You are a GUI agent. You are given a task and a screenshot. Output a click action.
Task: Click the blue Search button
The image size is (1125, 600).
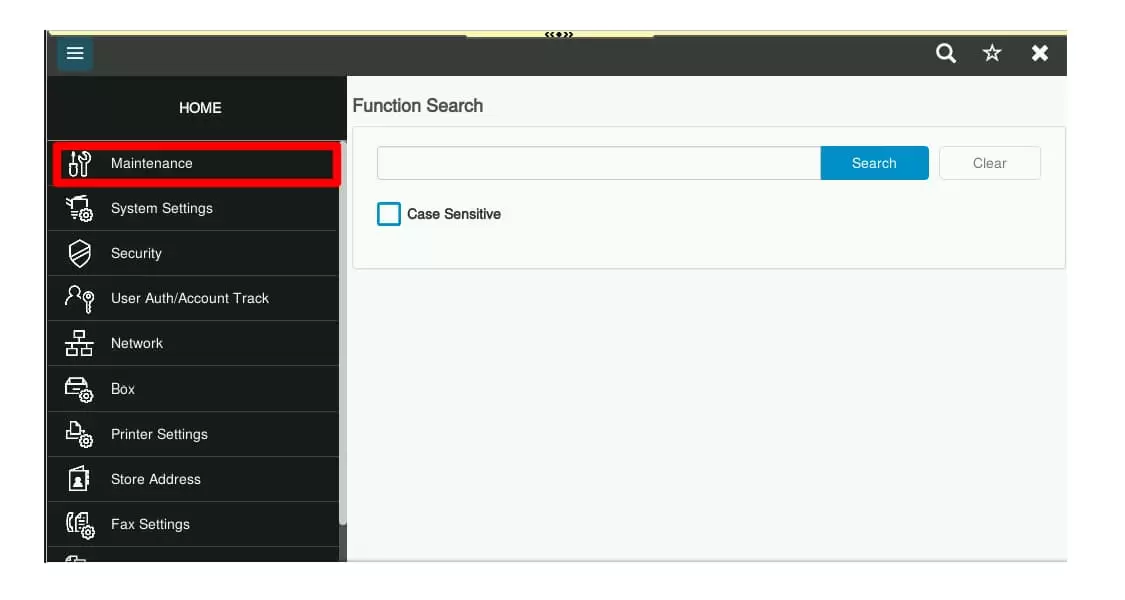point(875,163)
